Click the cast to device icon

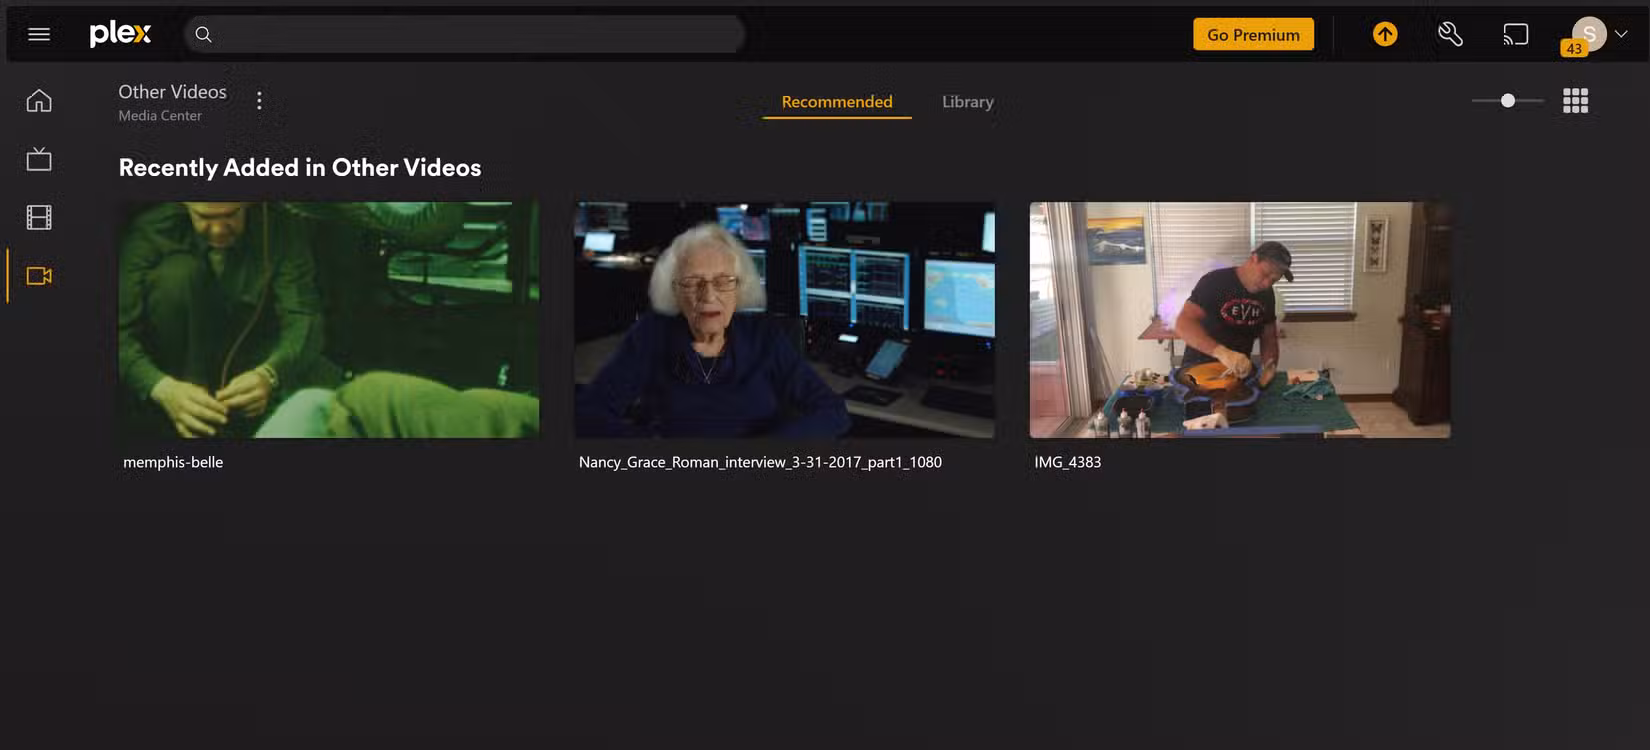pos(1516,34)
